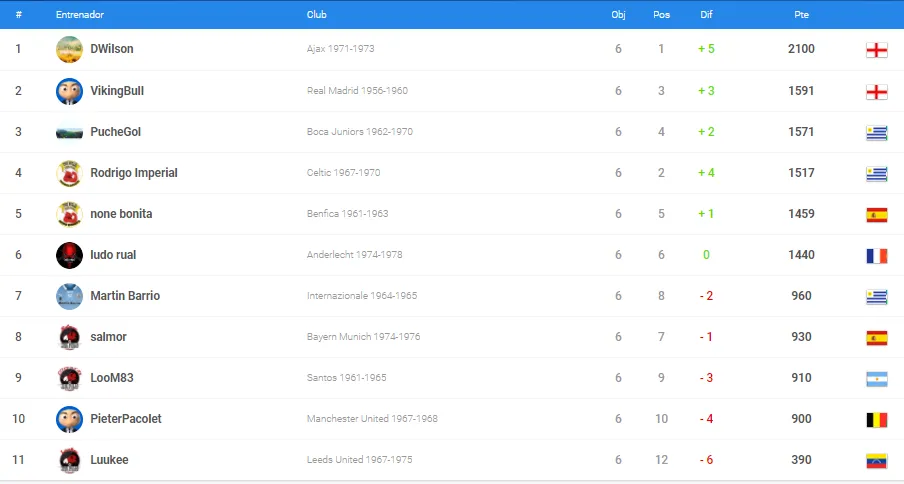Click the 1571 points value
Image resolution: width=904 pixels, height=484 pixels.
click(801, 131)
